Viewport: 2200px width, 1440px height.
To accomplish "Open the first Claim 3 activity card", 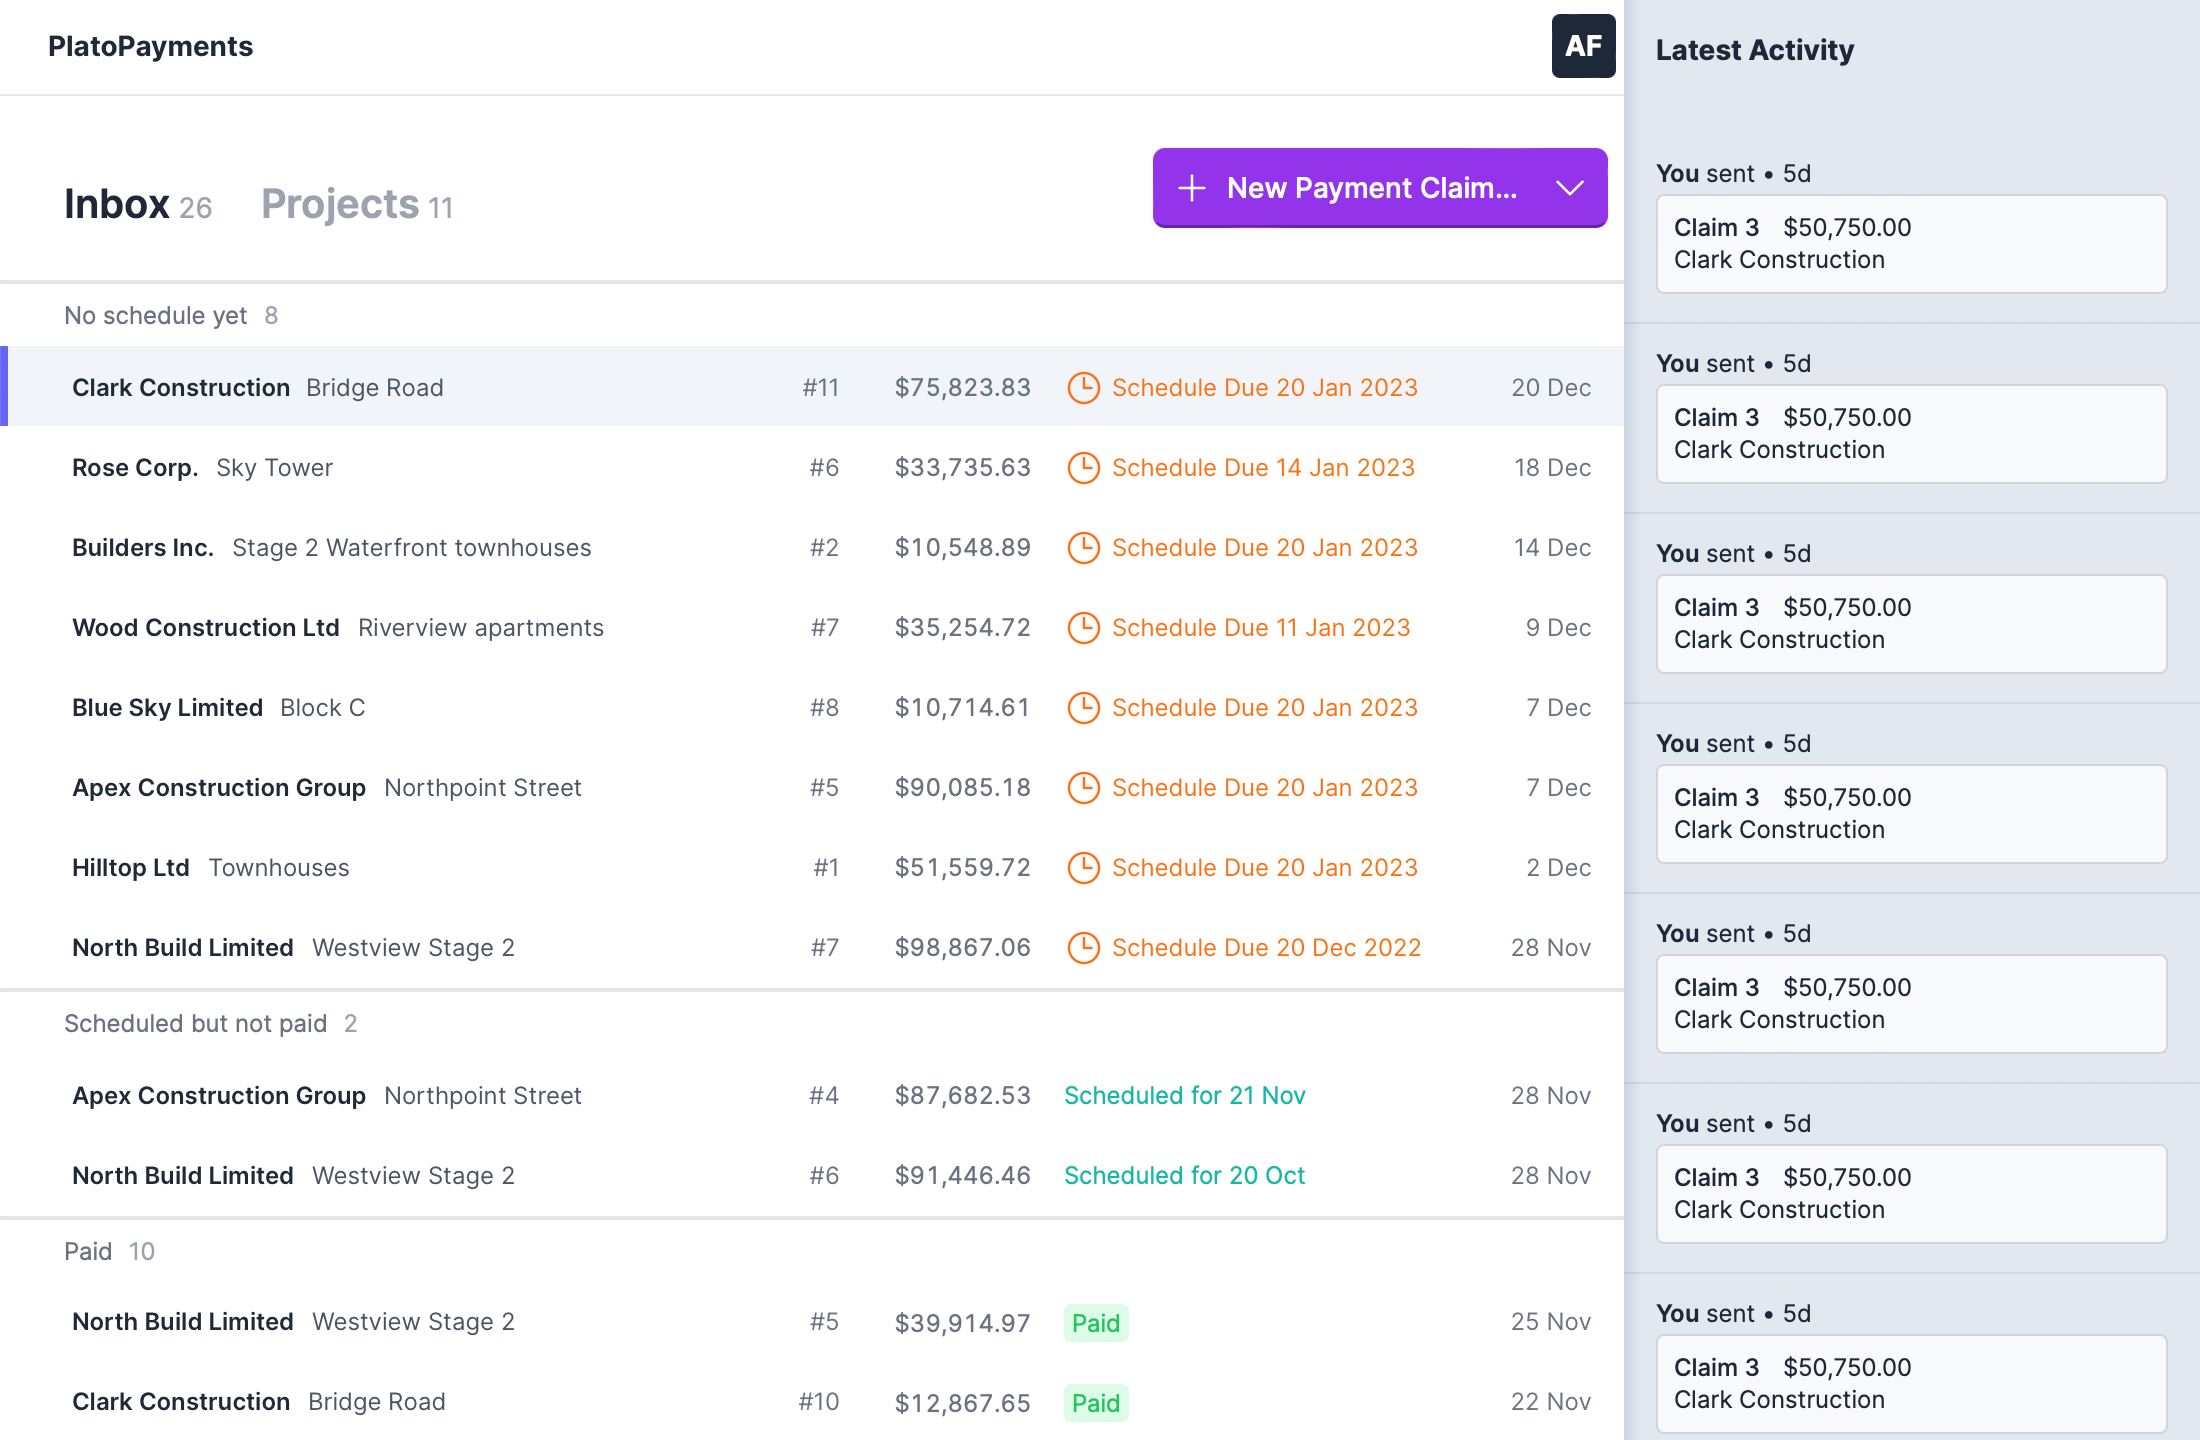I will coord(1912,244).
